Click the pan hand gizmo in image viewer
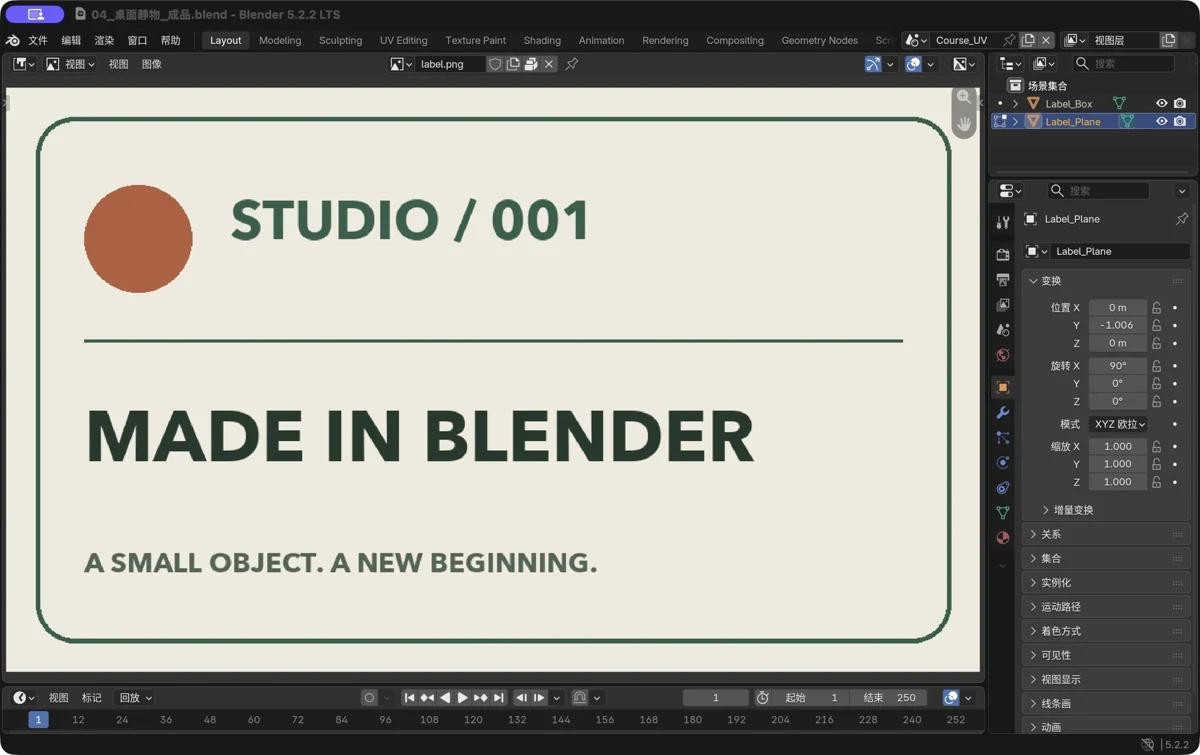Viewport: 1200px width, 755px height. point(964,124)
